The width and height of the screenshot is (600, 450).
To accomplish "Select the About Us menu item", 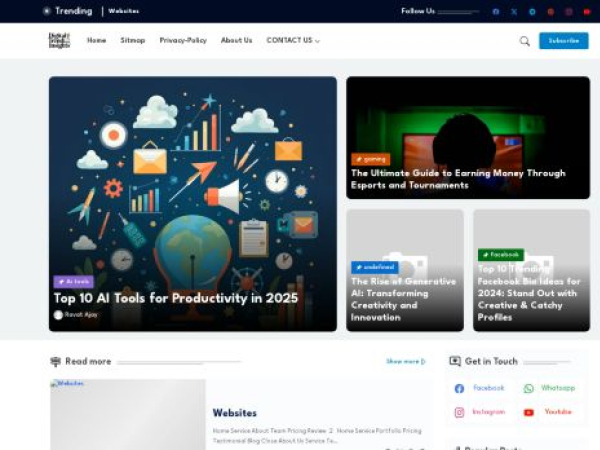I will (236, 41).
